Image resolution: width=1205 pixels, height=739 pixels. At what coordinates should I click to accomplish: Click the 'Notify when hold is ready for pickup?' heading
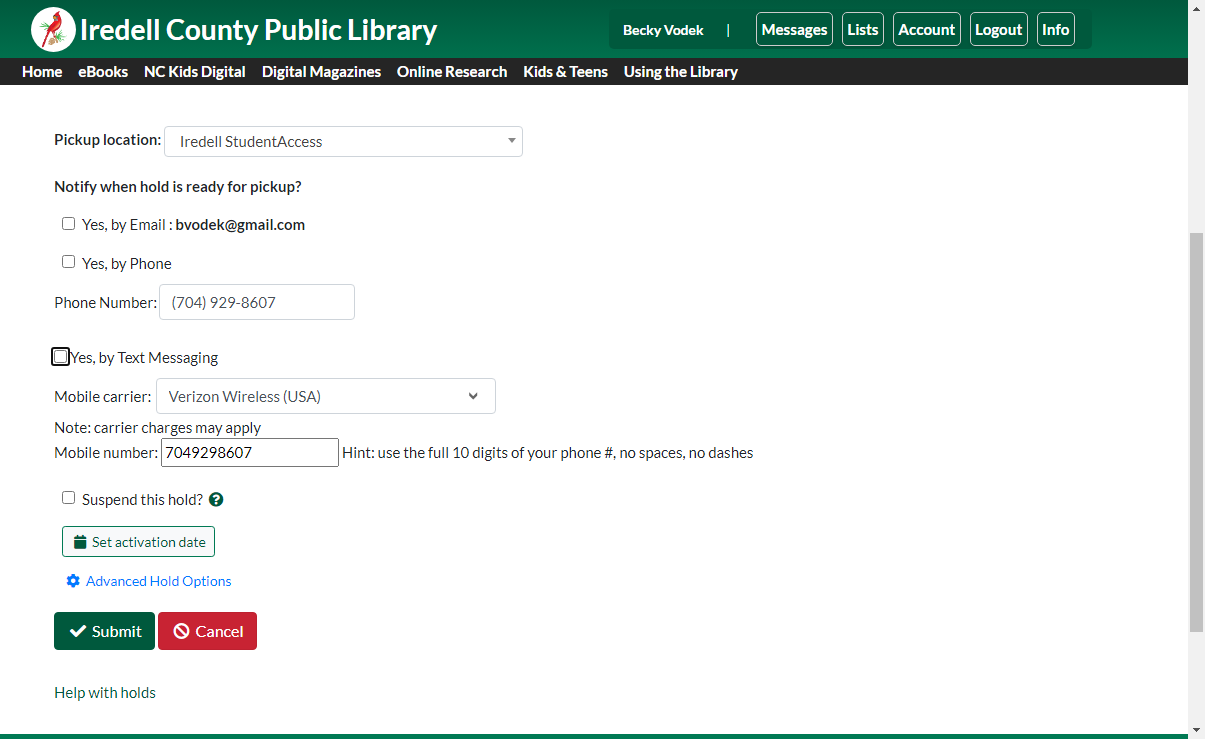[x=178, y=187]
